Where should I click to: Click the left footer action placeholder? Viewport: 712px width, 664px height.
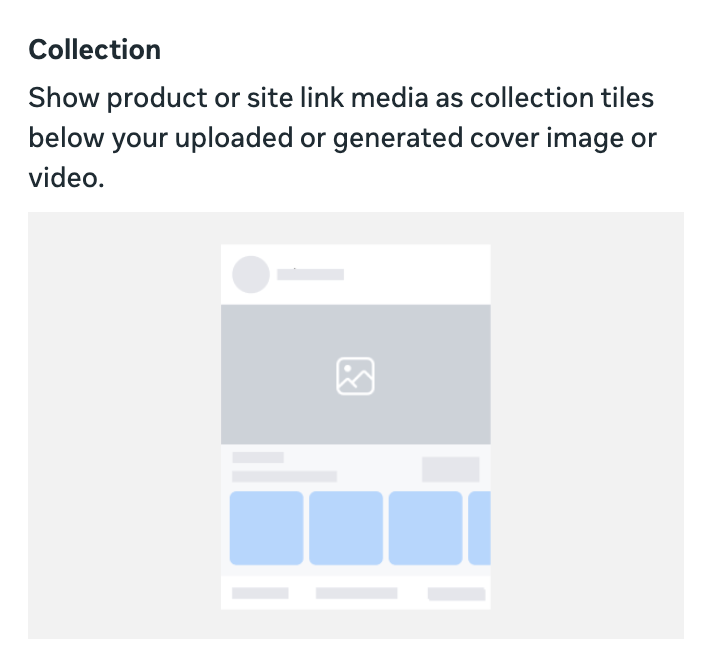coord(260,593)
